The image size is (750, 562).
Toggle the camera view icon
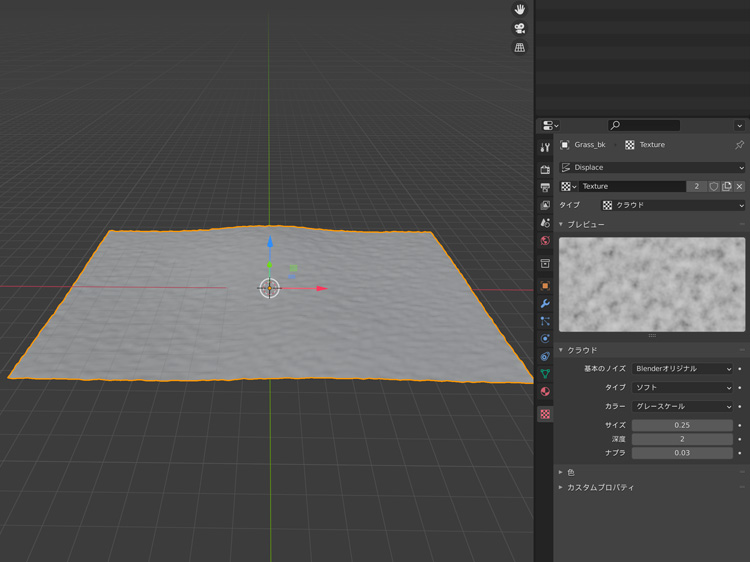click(x=520, y=28)
